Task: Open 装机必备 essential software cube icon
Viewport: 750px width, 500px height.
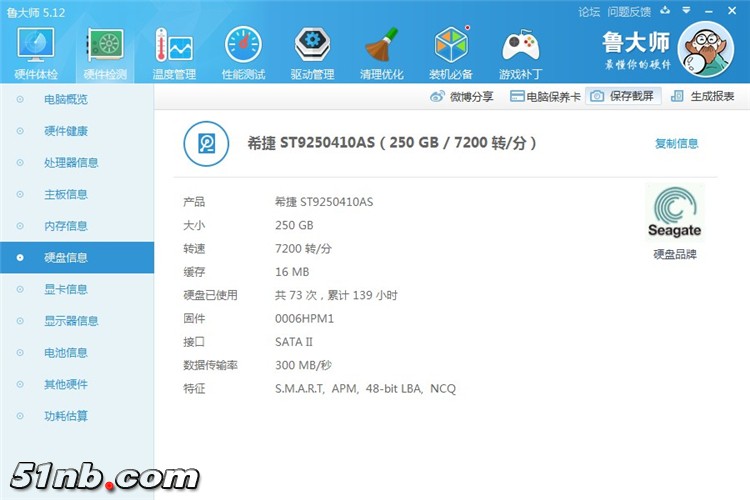Action: click(451, 53)
